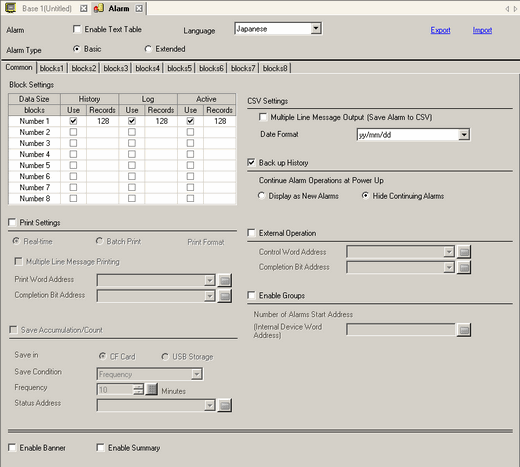The image size is (520, 467).
Task: Click the address browse icon for Print Word Address
Action: [225, 280]
